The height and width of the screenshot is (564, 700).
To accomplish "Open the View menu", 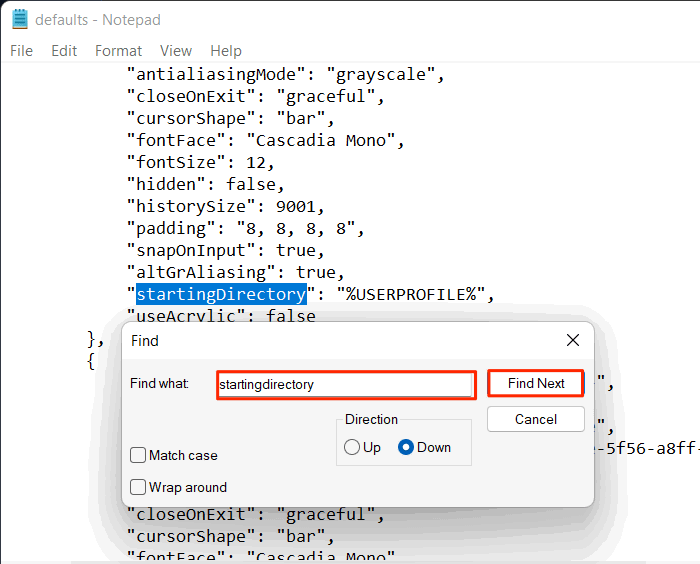I will [176, 51].
